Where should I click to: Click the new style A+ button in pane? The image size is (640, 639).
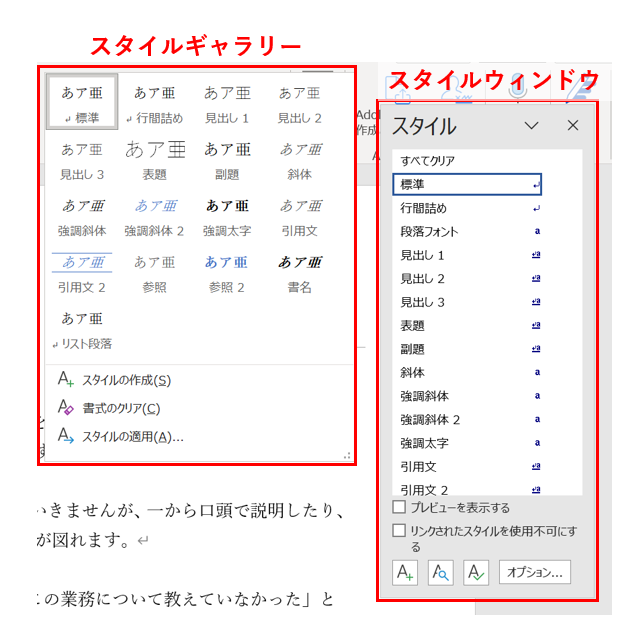pyautogui.click(x=405, y=573)
